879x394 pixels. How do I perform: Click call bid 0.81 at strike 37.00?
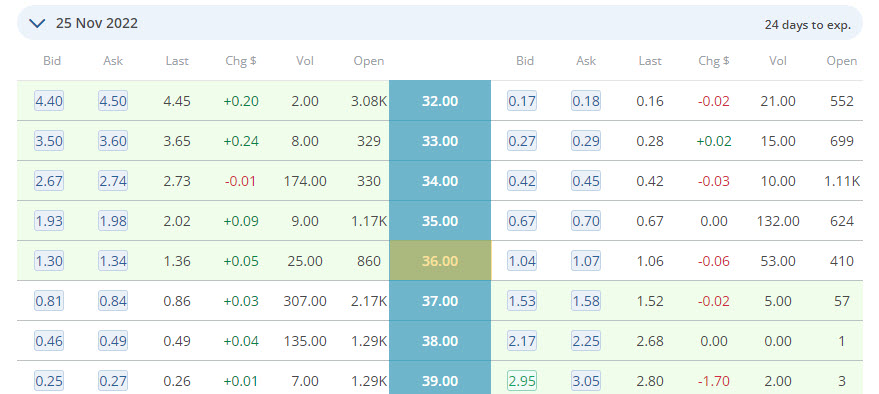49,302
